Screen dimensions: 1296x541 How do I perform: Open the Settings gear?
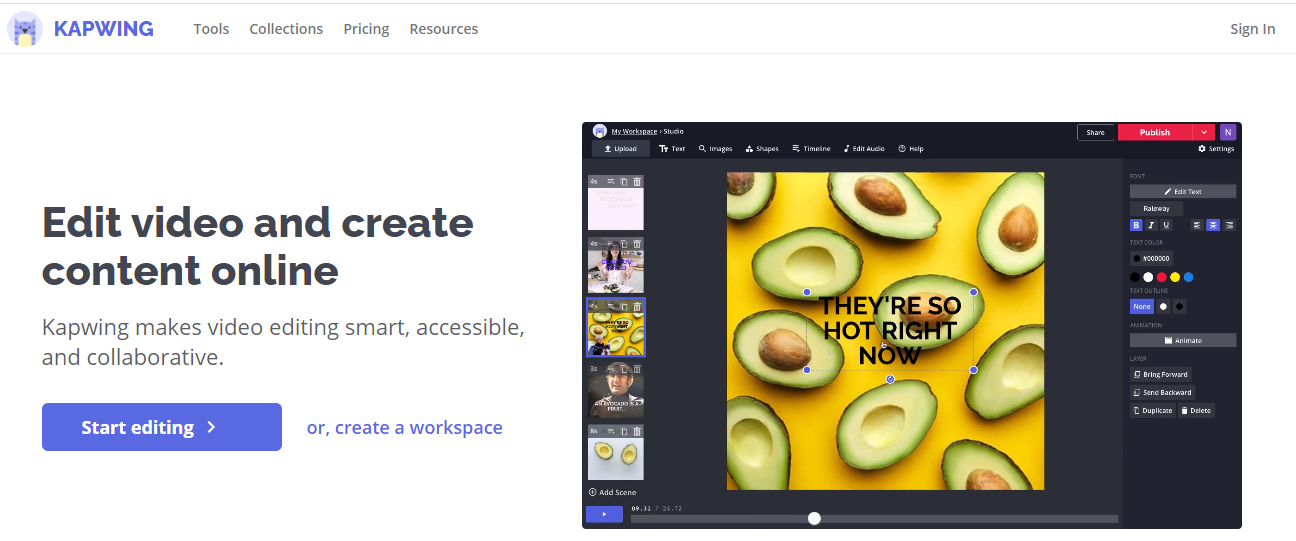pos(1216,149)
